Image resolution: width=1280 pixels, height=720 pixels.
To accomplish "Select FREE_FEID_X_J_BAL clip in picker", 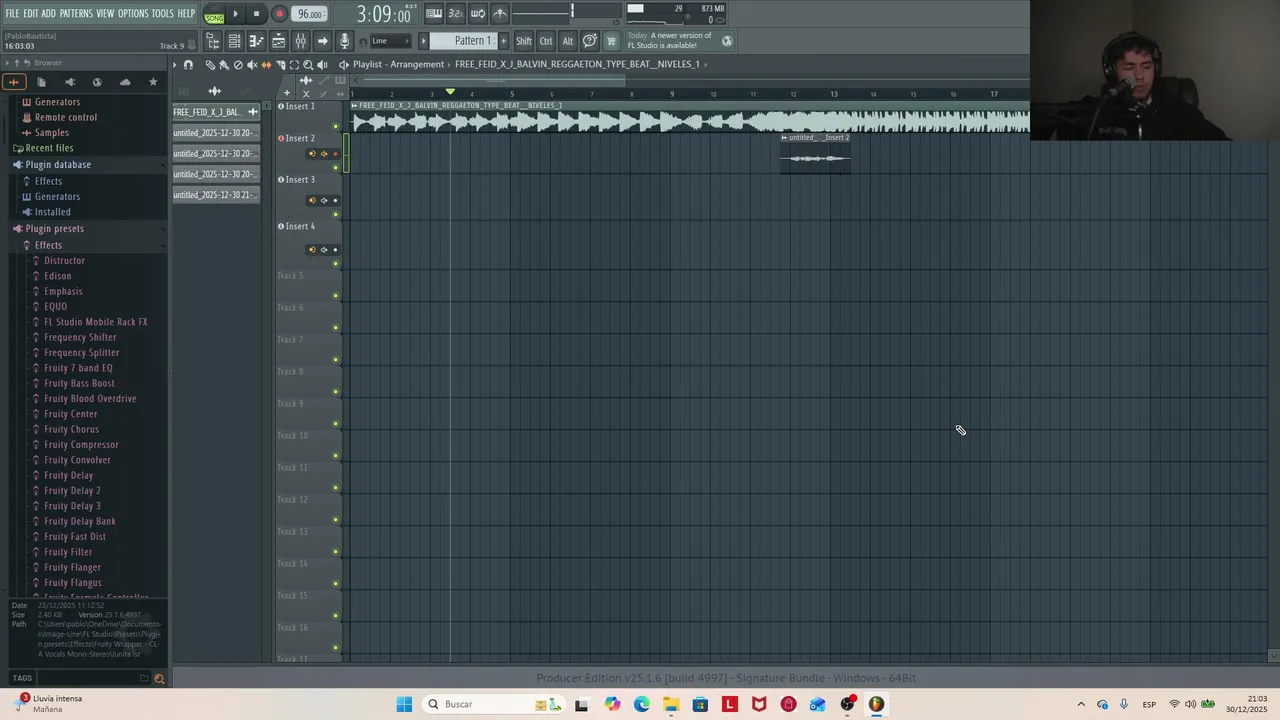I will click(x=215, y=112).
